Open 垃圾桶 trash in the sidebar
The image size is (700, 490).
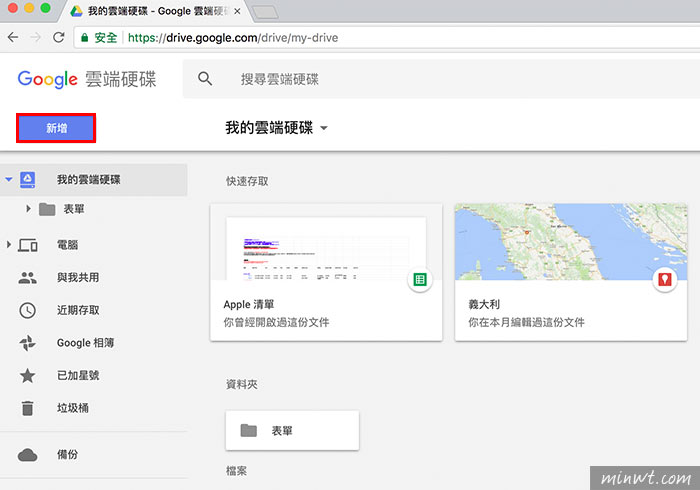point(73,408)
